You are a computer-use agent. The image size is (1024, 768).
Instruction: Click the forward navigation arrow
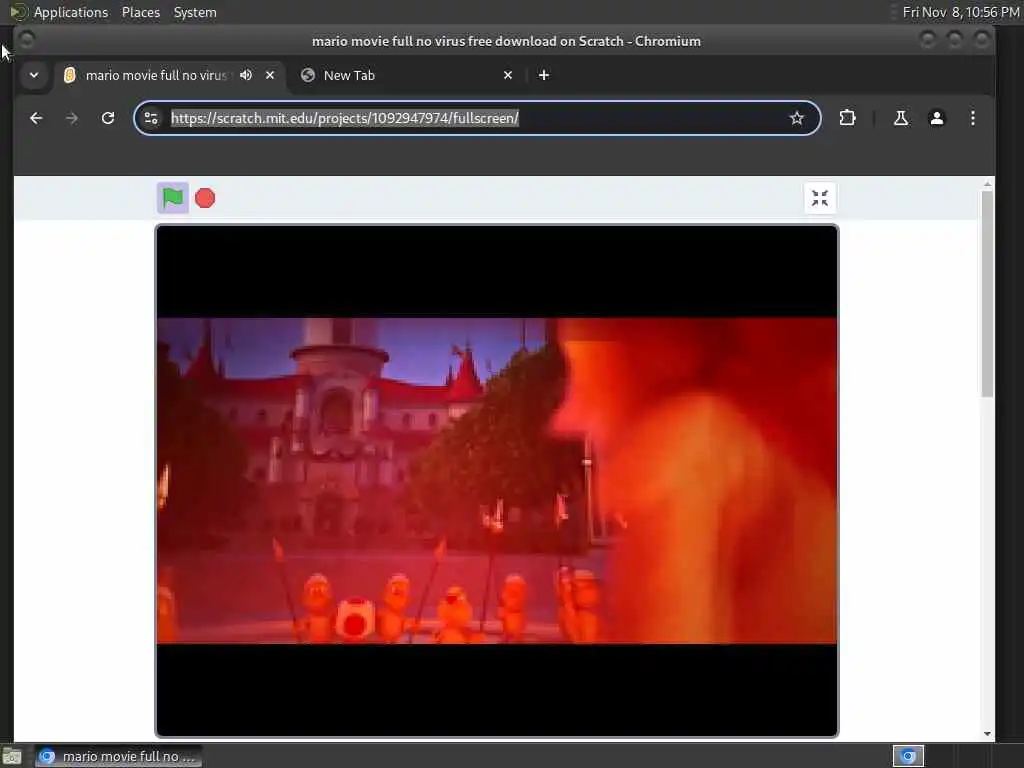tap(72, 118)
